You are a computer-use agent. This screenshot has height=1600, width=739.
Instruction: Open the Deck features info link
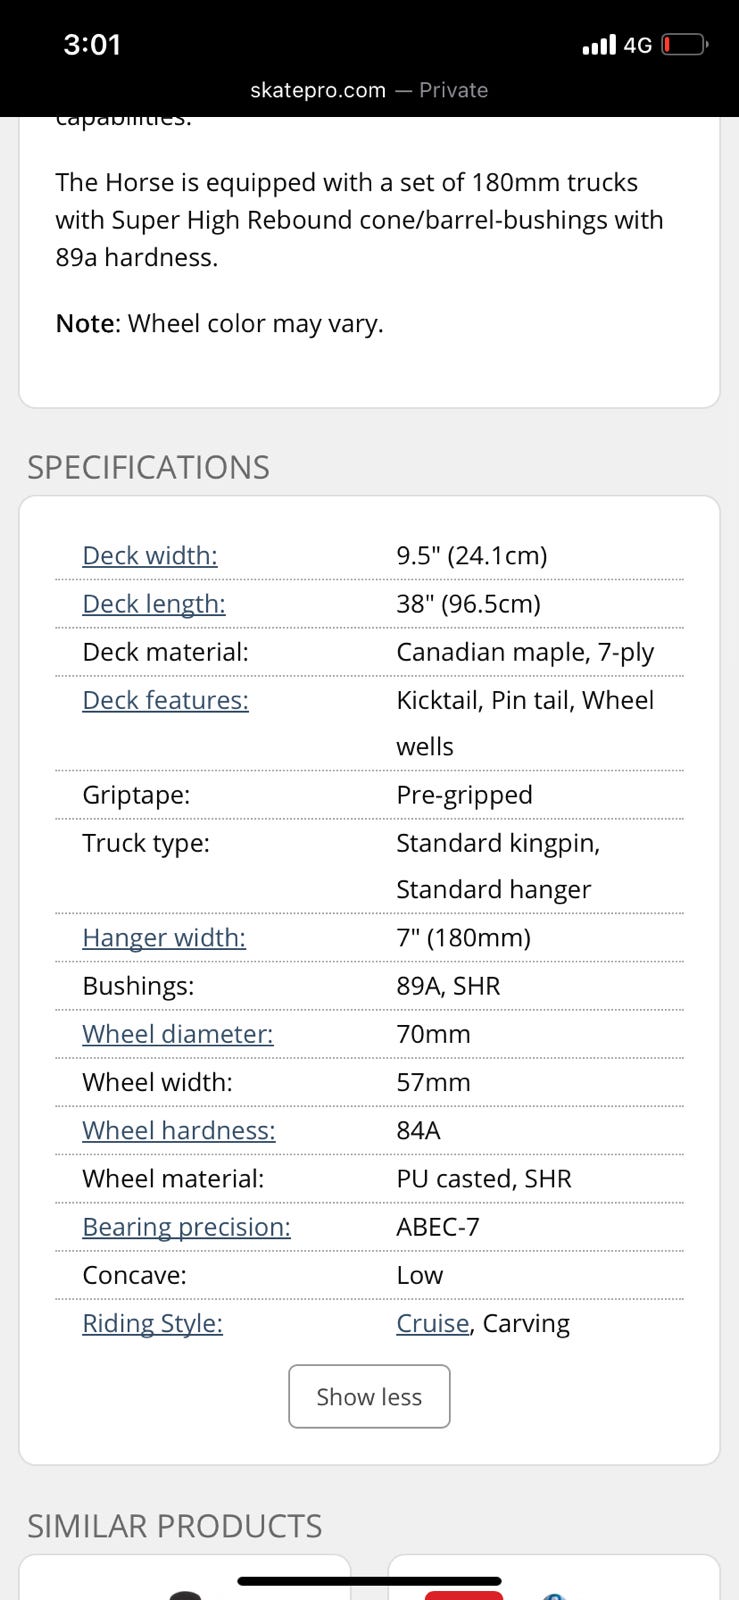tap(165, 700)
